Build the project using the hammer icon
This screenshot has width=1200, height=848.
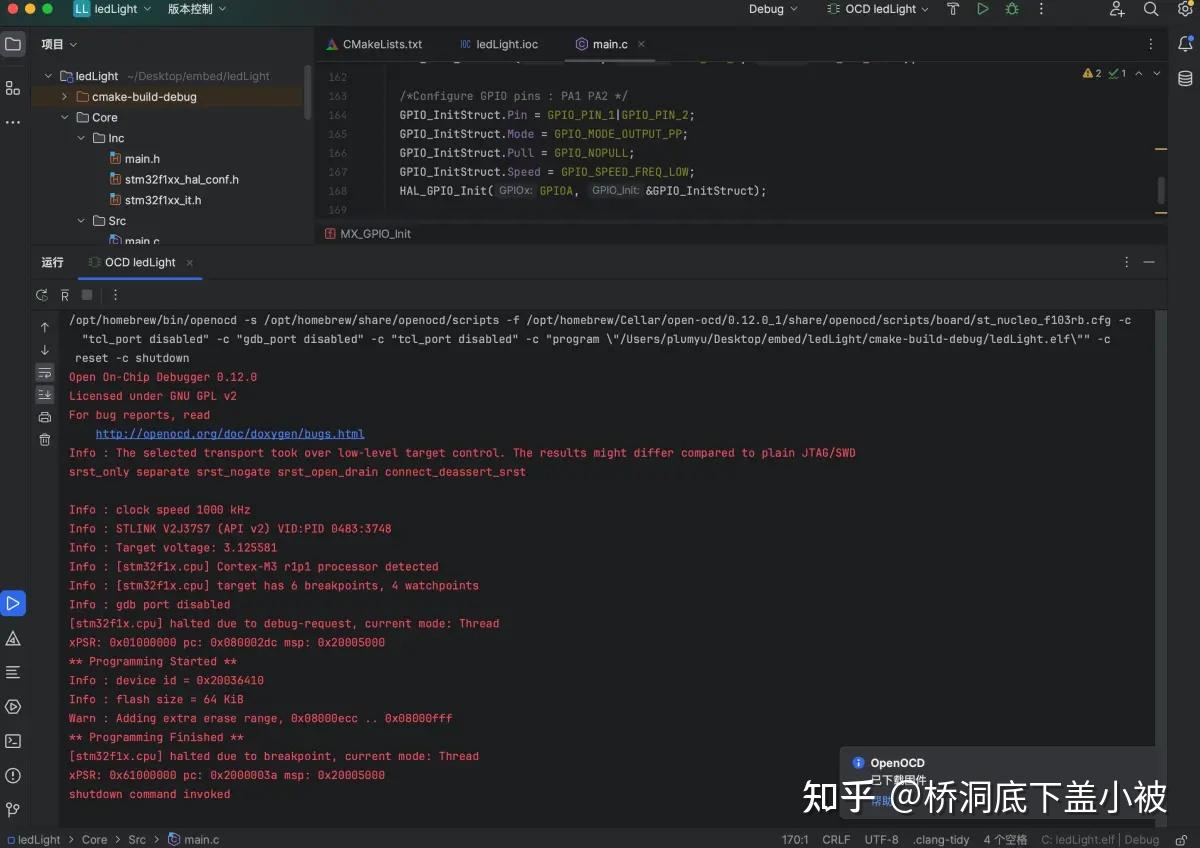click(953, 9)
